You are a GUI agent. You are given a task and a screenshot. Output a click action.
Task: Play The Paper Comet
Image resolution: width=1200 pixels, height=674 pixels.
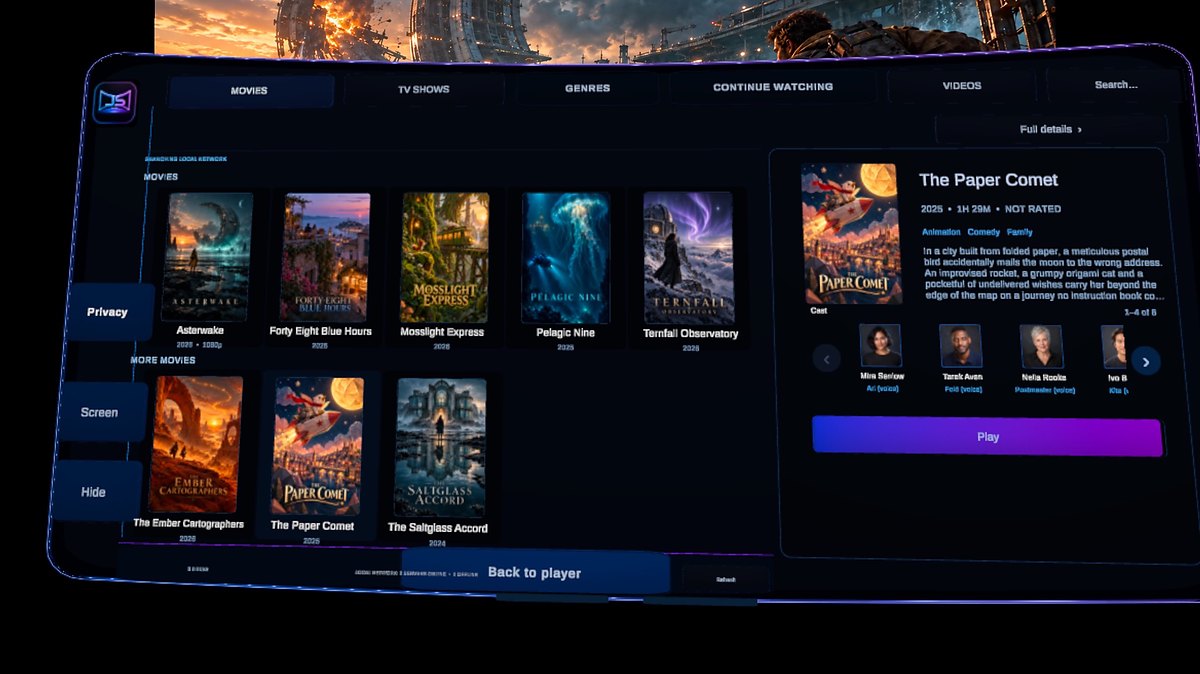click(987, 437)
